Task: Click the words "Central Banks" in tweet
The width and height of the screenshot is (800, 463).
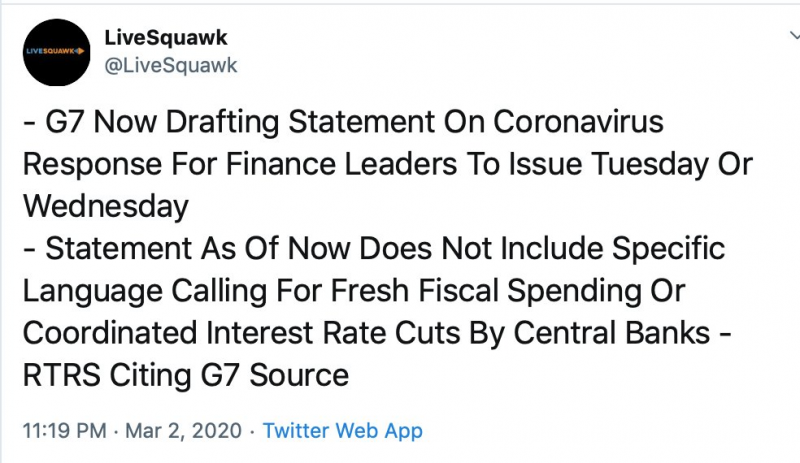Action: (x=611, y=333)
